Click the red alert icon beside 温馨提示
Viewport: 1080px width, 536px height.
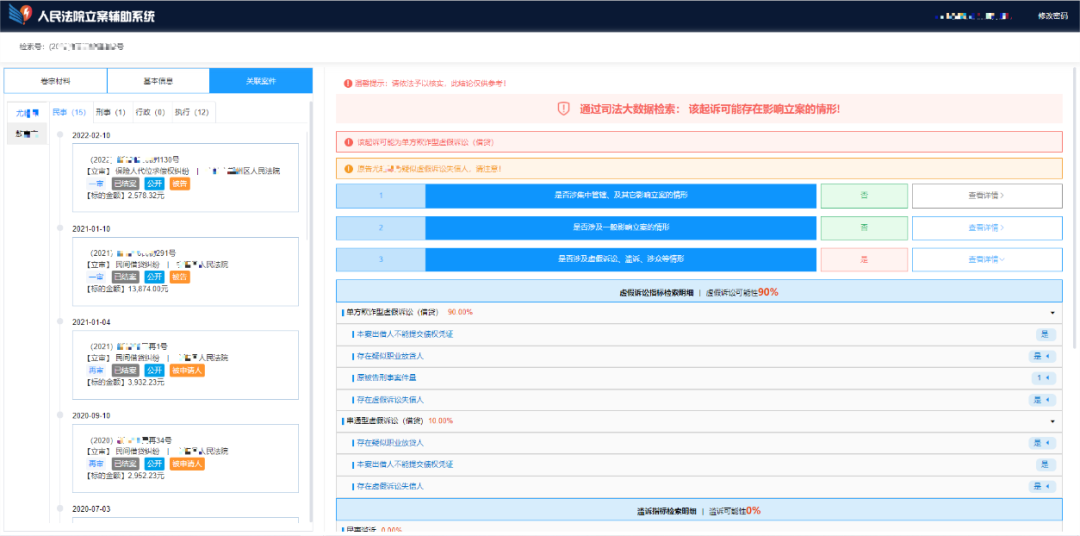pyautogui.click(x=348, y=84)
